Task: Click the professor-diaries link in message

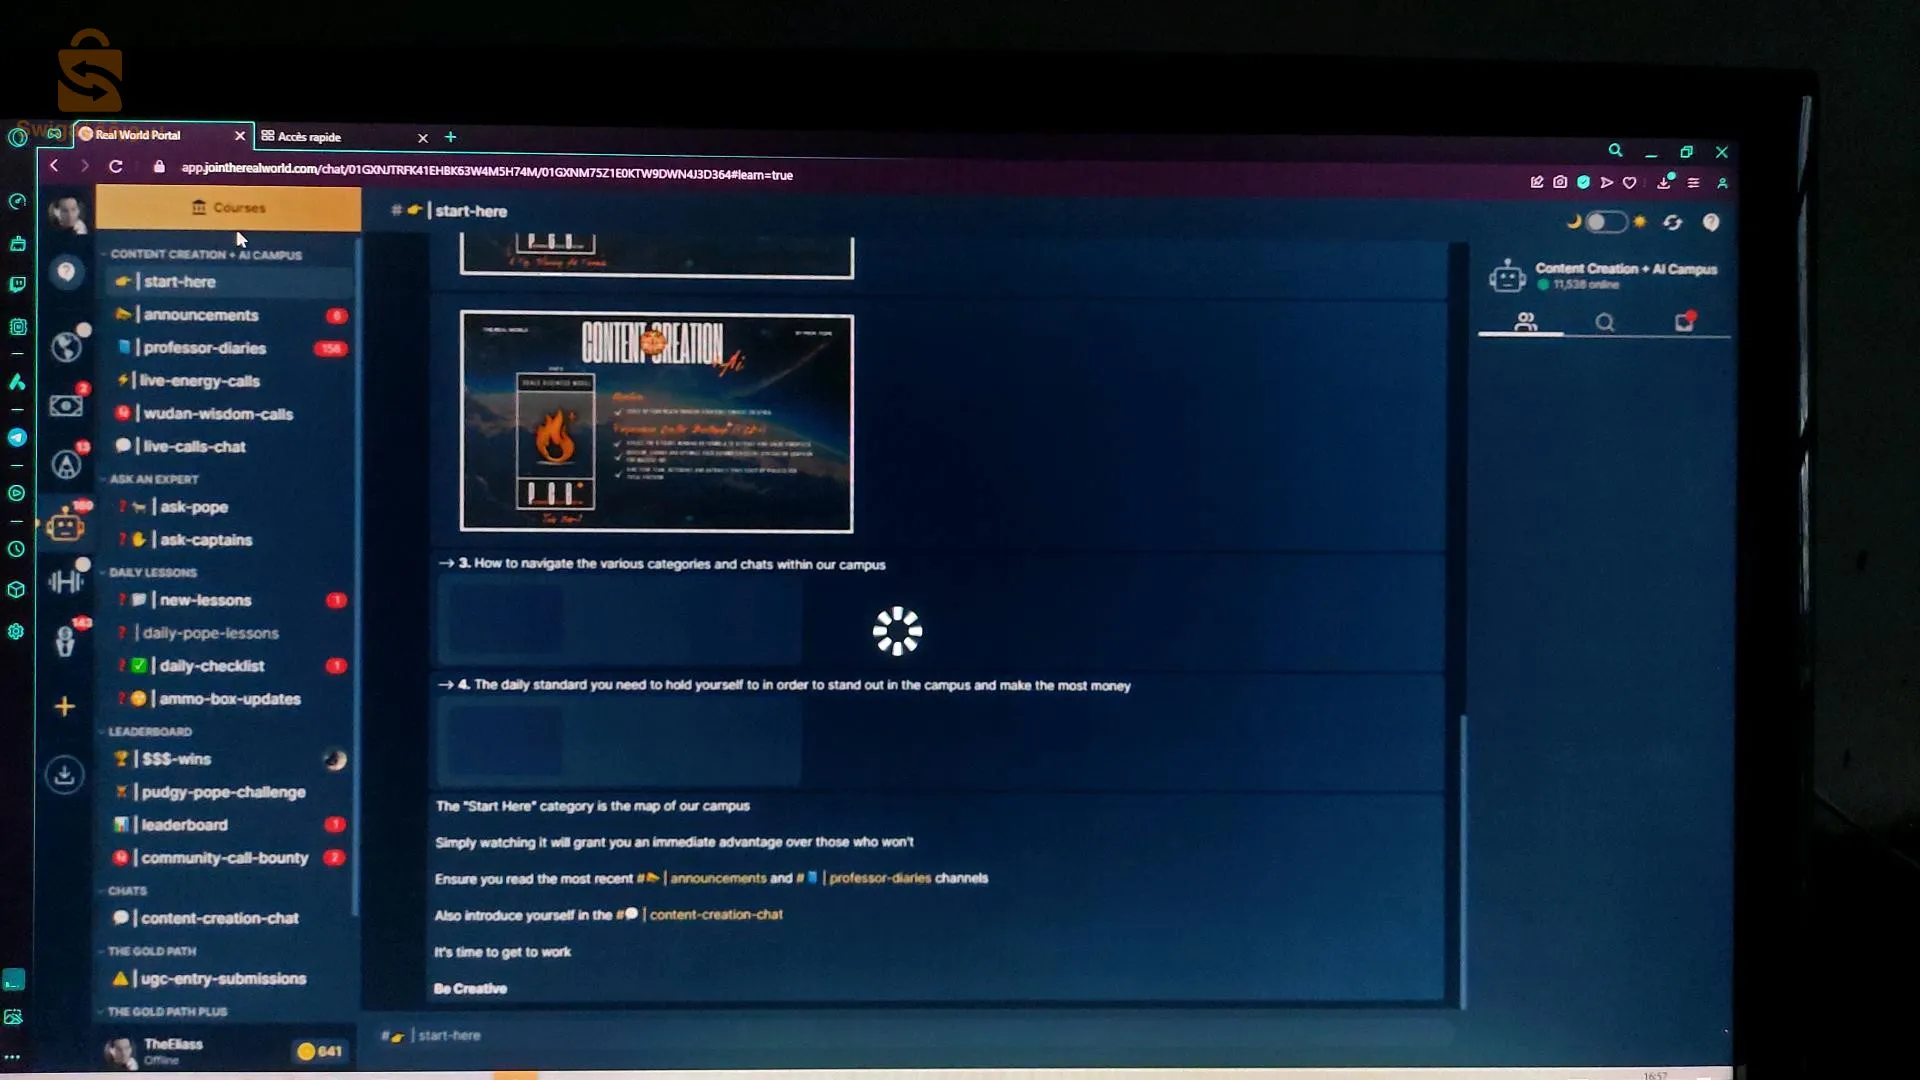Action: [879, 878]
